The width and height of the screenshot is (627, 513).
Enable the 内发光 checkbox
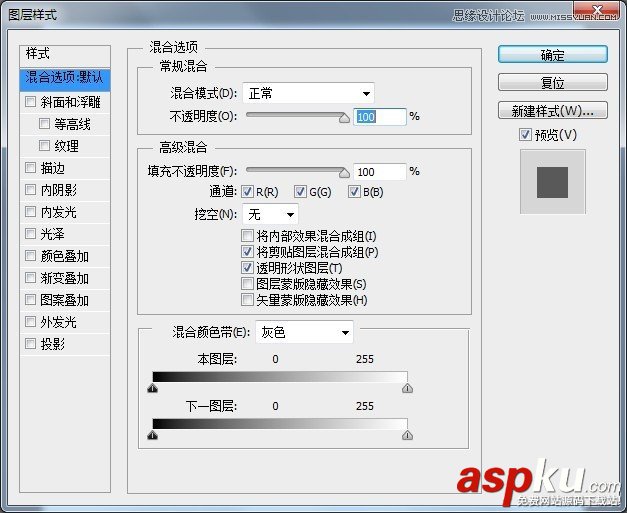coord(30,212)
